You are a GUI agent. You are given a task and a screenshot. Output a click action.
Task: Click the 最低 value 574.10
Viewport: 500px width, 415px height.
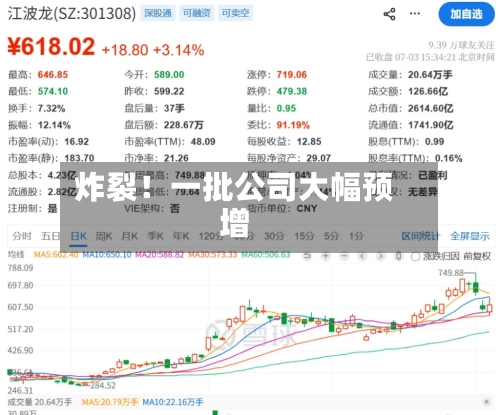[x=53, y=91]
